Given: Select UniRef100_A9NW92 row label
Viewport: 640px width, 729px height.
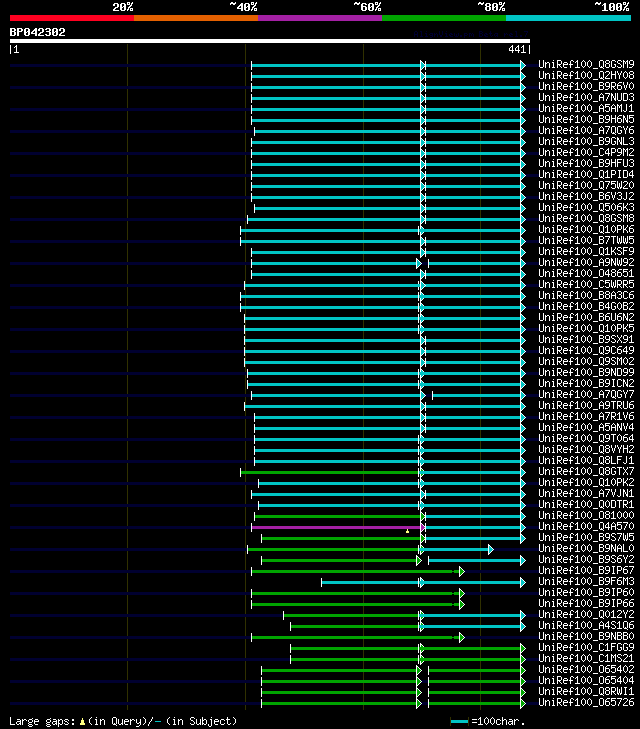Looking at the screenshot, I should (586, 262).
